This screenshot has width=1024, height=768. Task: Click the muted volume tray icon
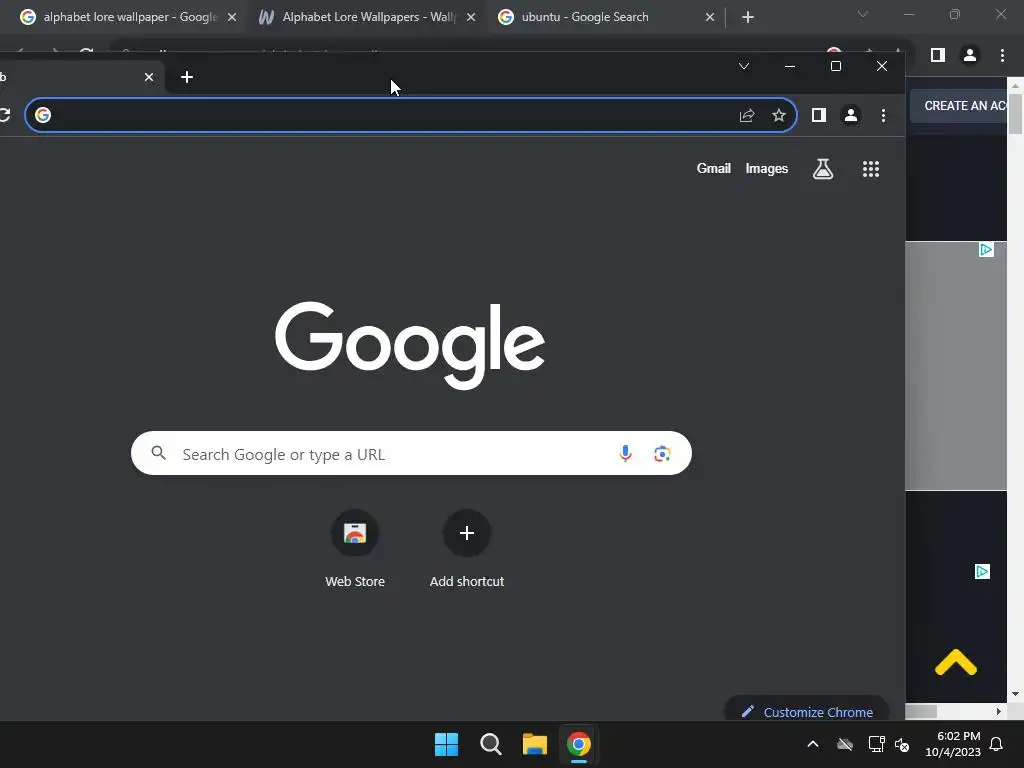[902, 744]
